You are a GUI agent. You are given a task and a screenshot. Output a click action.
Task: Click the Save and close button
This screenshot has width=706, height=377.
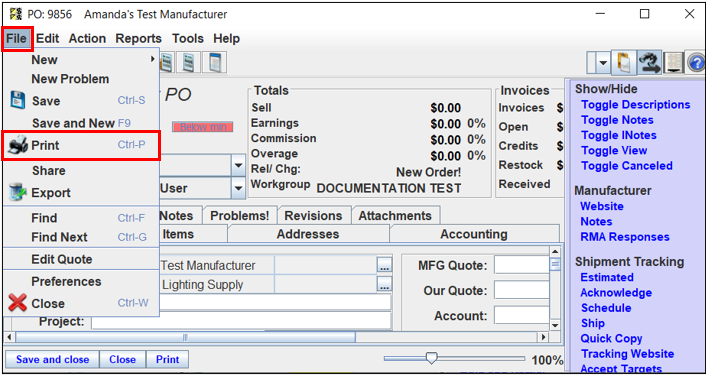click(52, 359)
